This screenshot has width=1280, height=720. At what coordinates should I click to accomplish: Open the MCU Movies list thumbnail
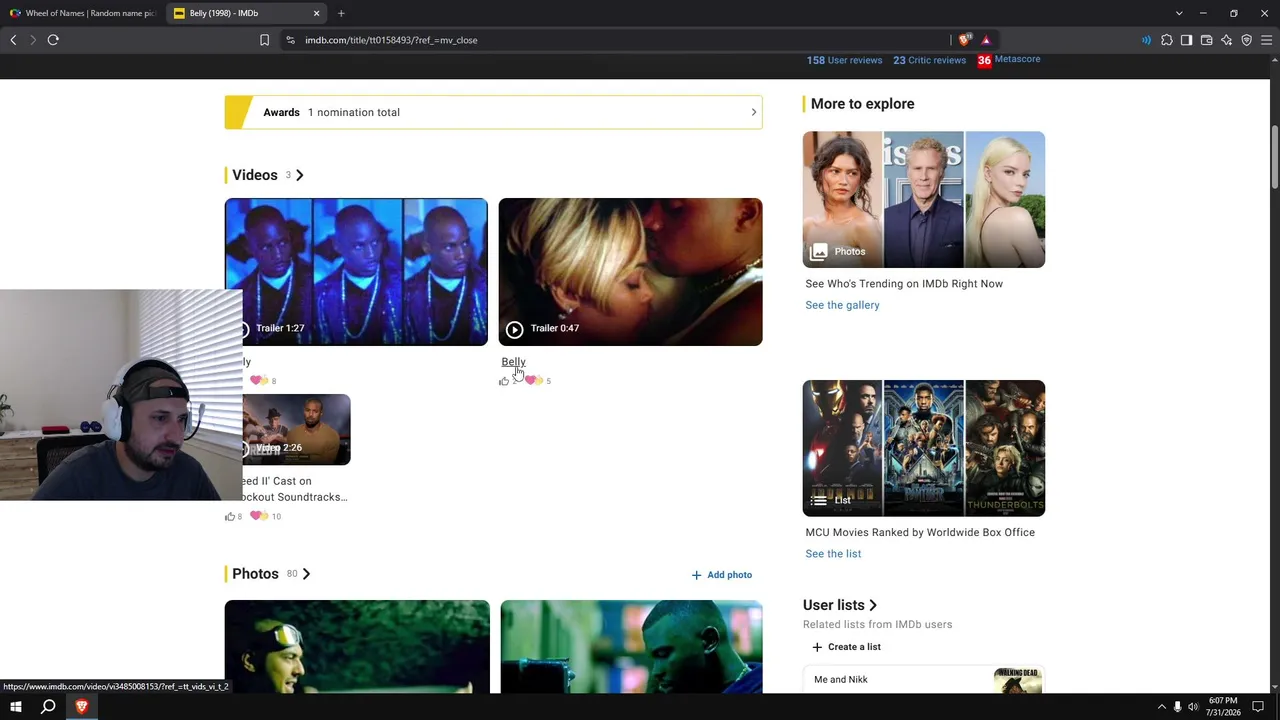click(924, 448)
